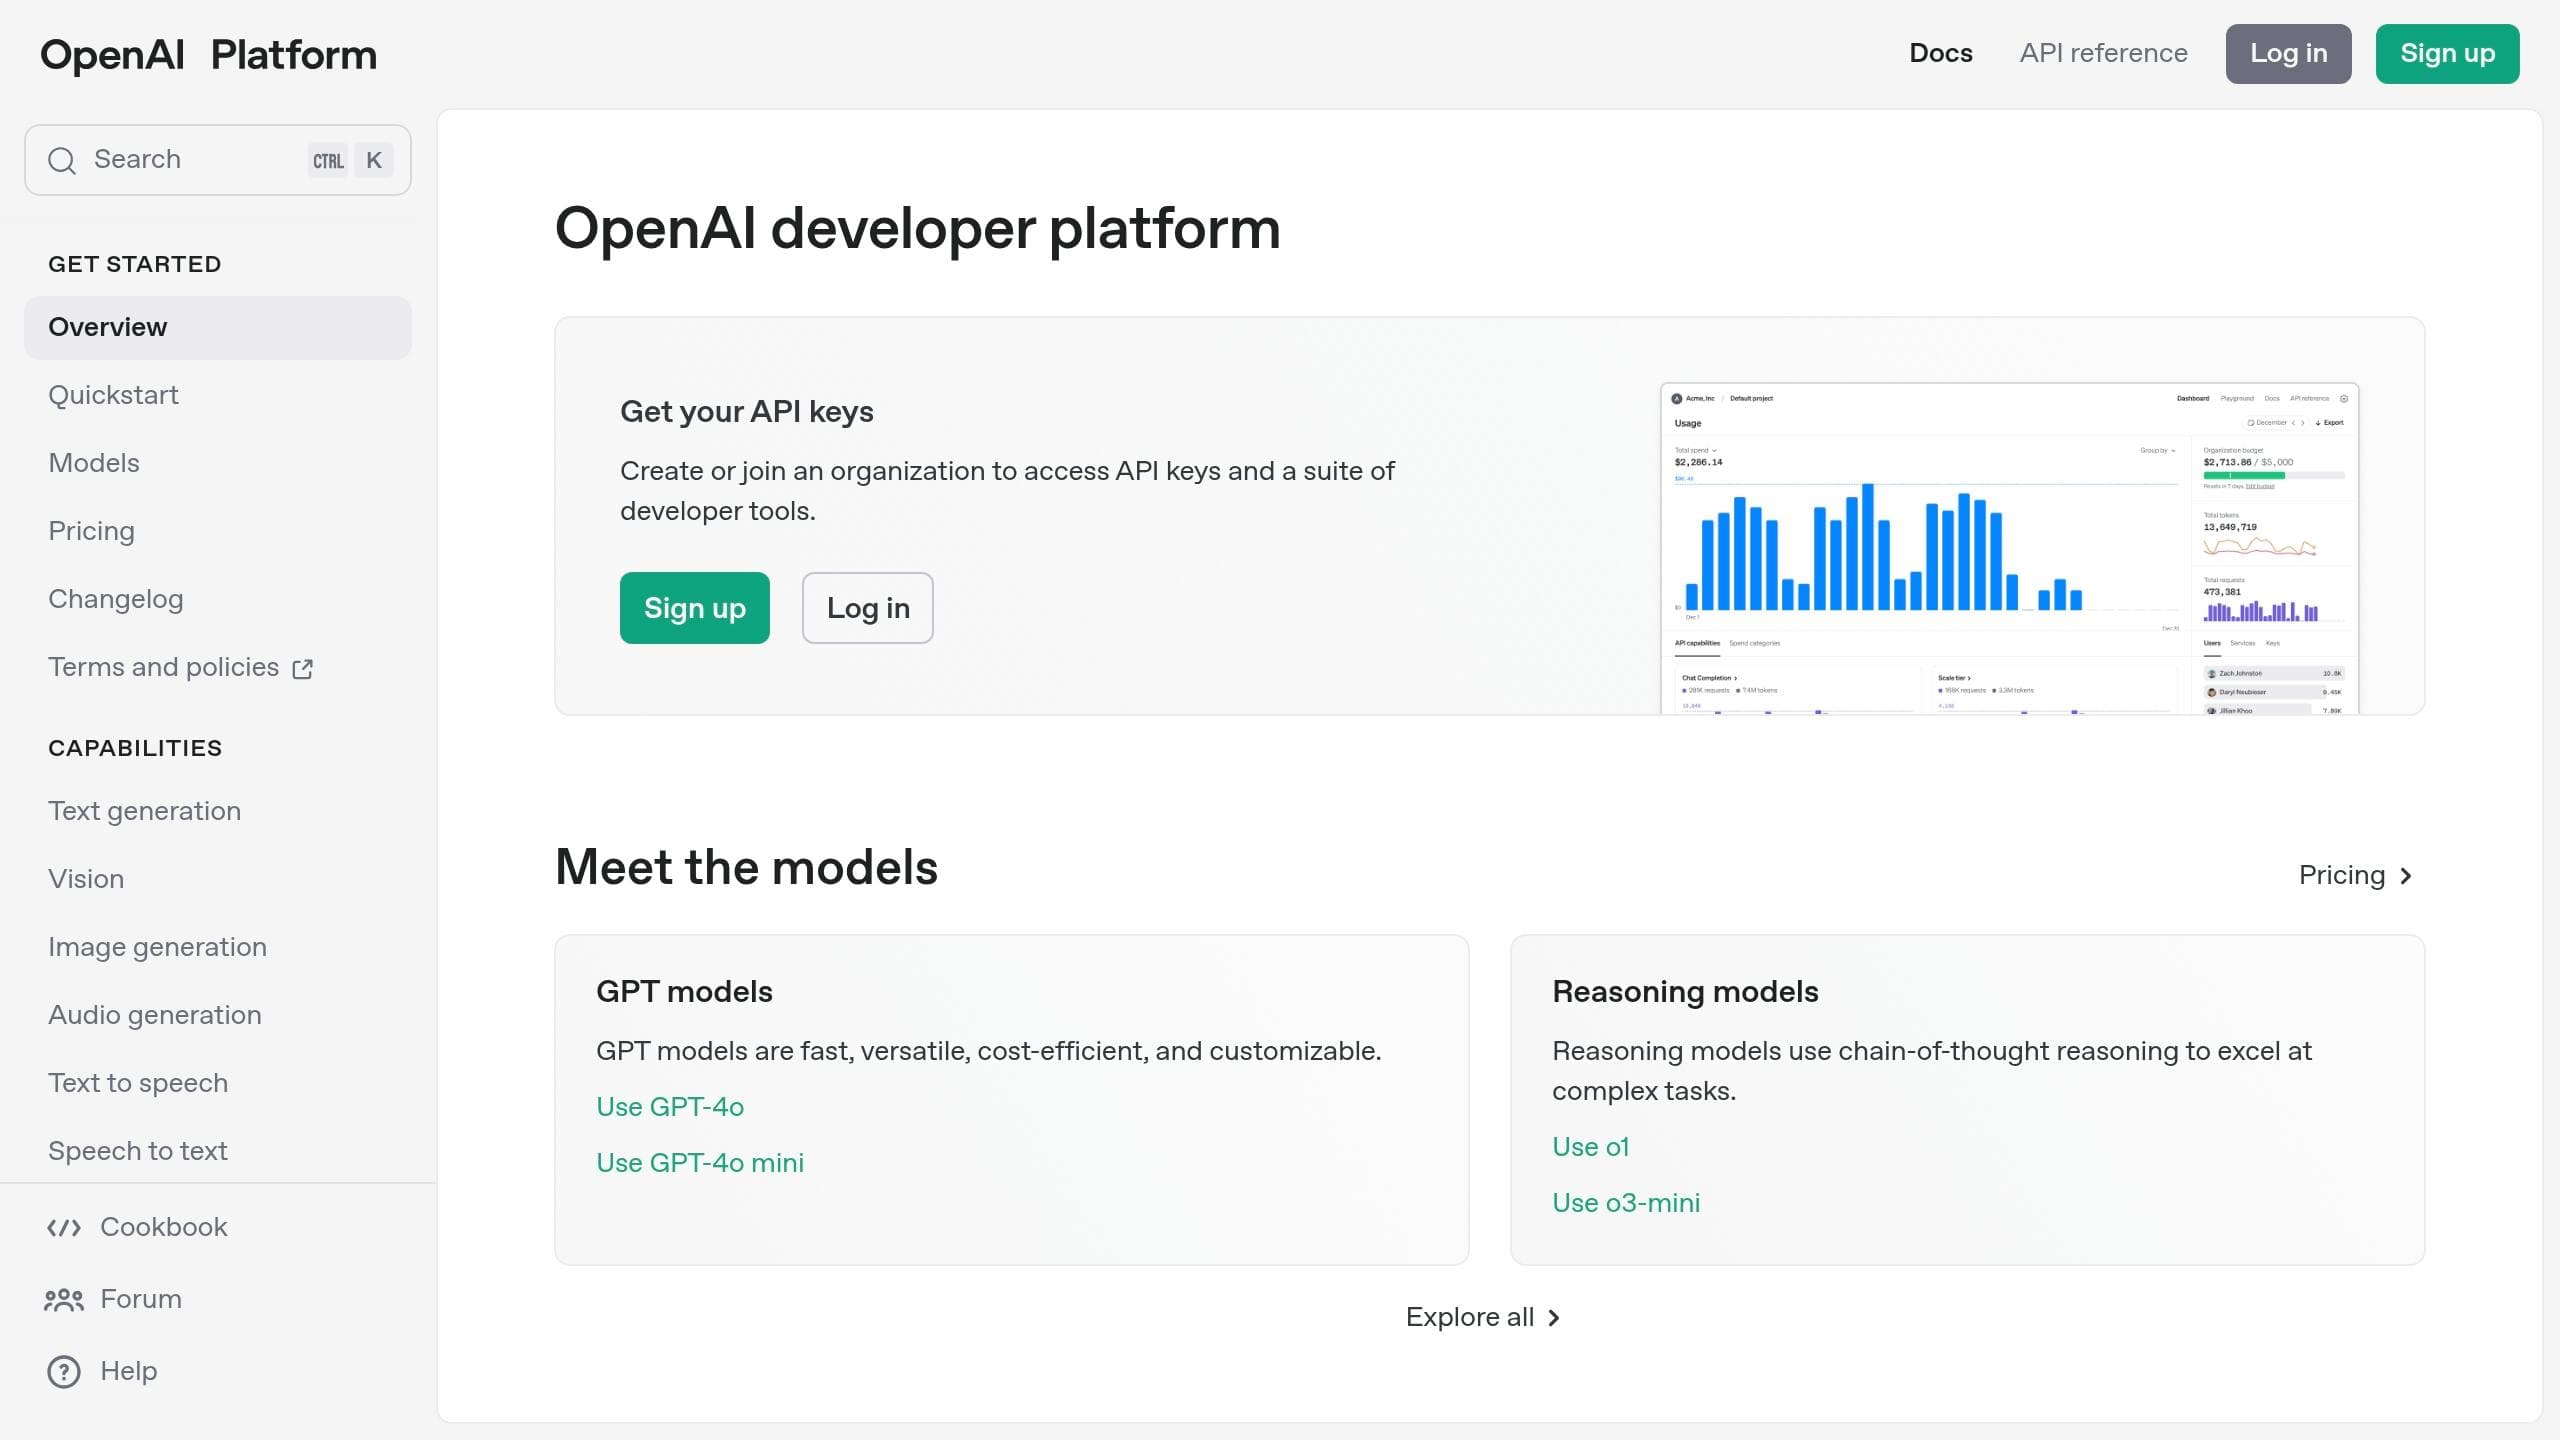Screen dimensions: 2560x1440
Task: Click the CAPABILITIES section label
Action: click(x=135, y=748)
